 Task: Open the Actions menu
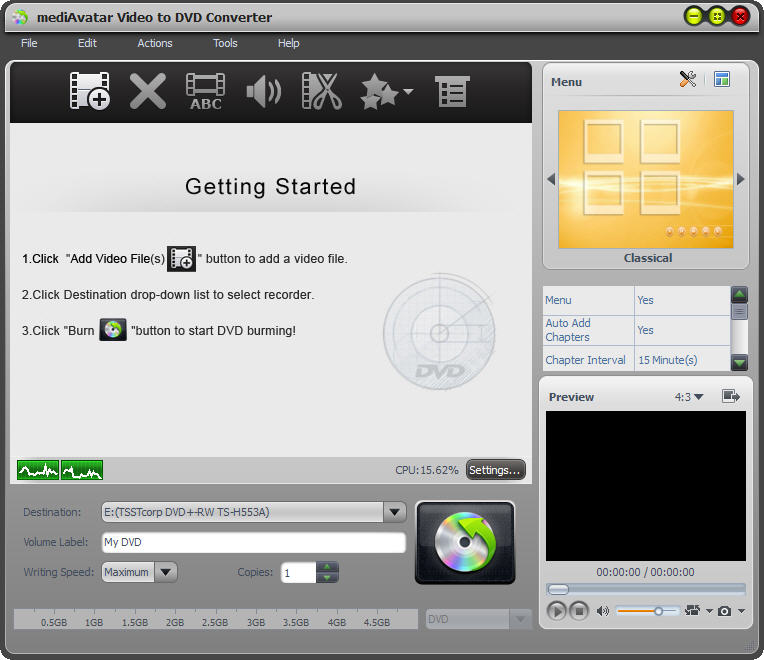[x=154, y=43]
